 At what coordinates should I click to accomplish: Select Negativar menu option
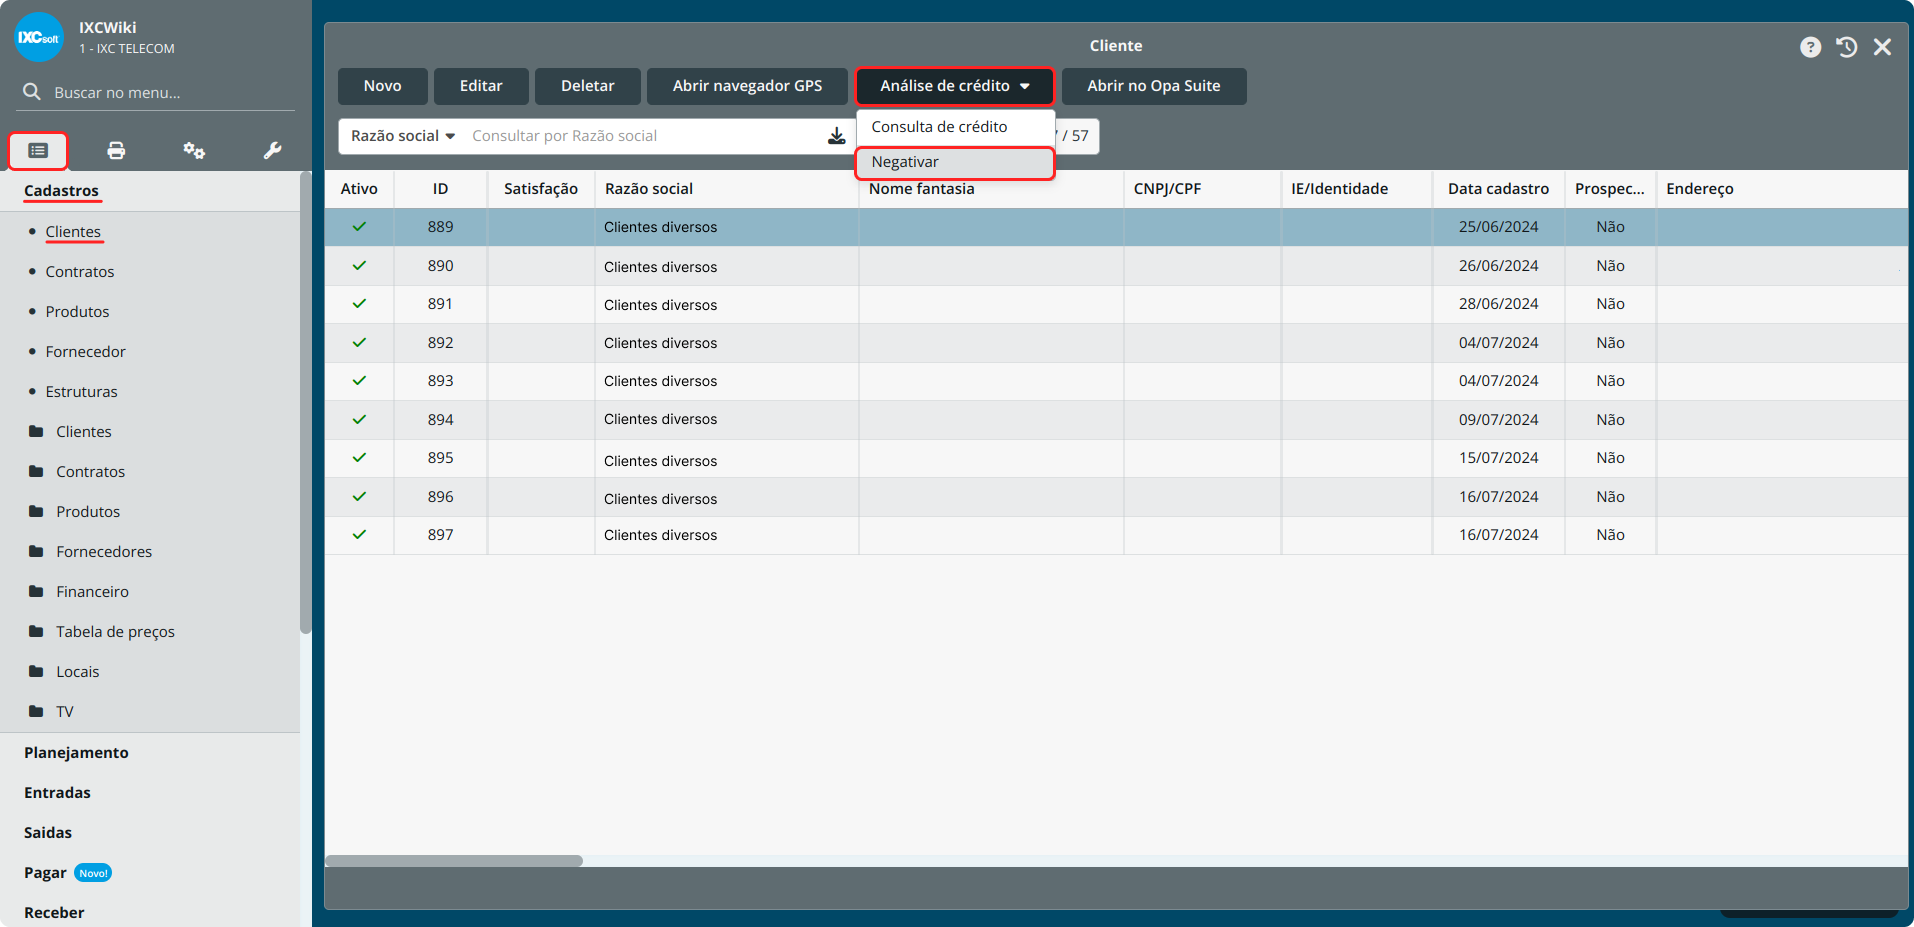coord(955,162)
